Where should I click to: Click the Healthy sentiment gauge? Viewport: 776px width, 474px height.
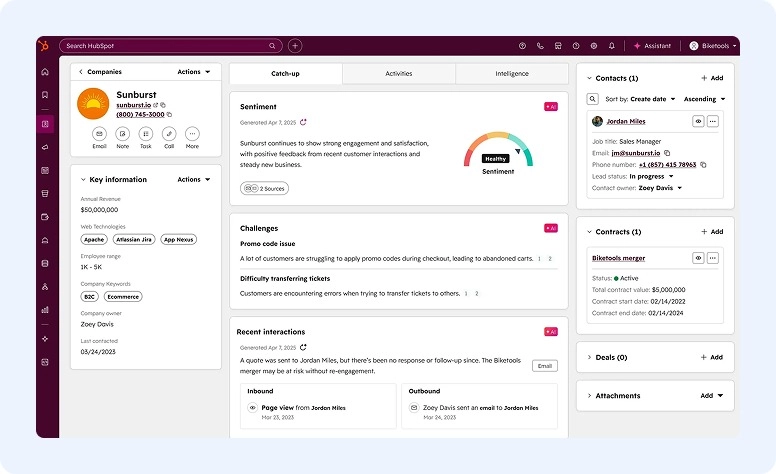click(x=498, y=151)
